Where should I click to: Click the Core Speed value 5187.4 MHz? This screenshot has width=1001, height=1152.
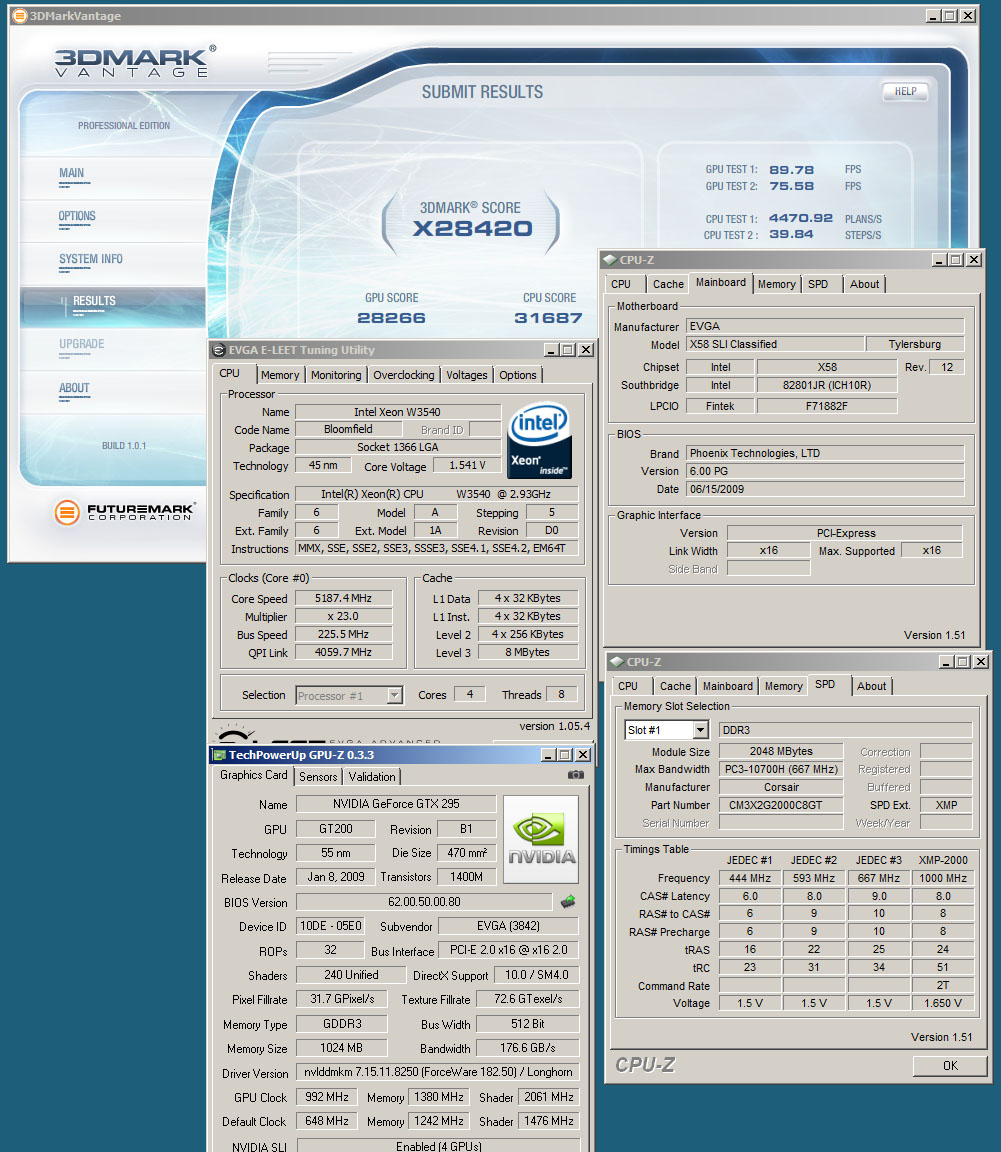[x=343, y=599]
